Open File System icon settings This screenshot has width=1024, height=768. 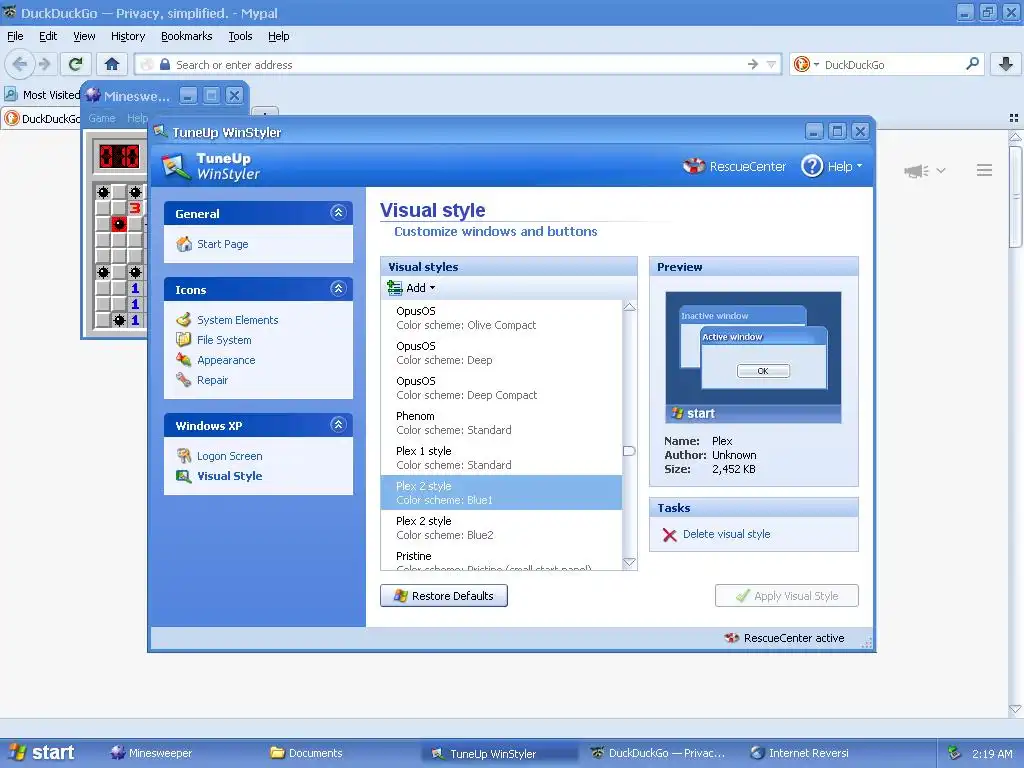pos(214,340)
